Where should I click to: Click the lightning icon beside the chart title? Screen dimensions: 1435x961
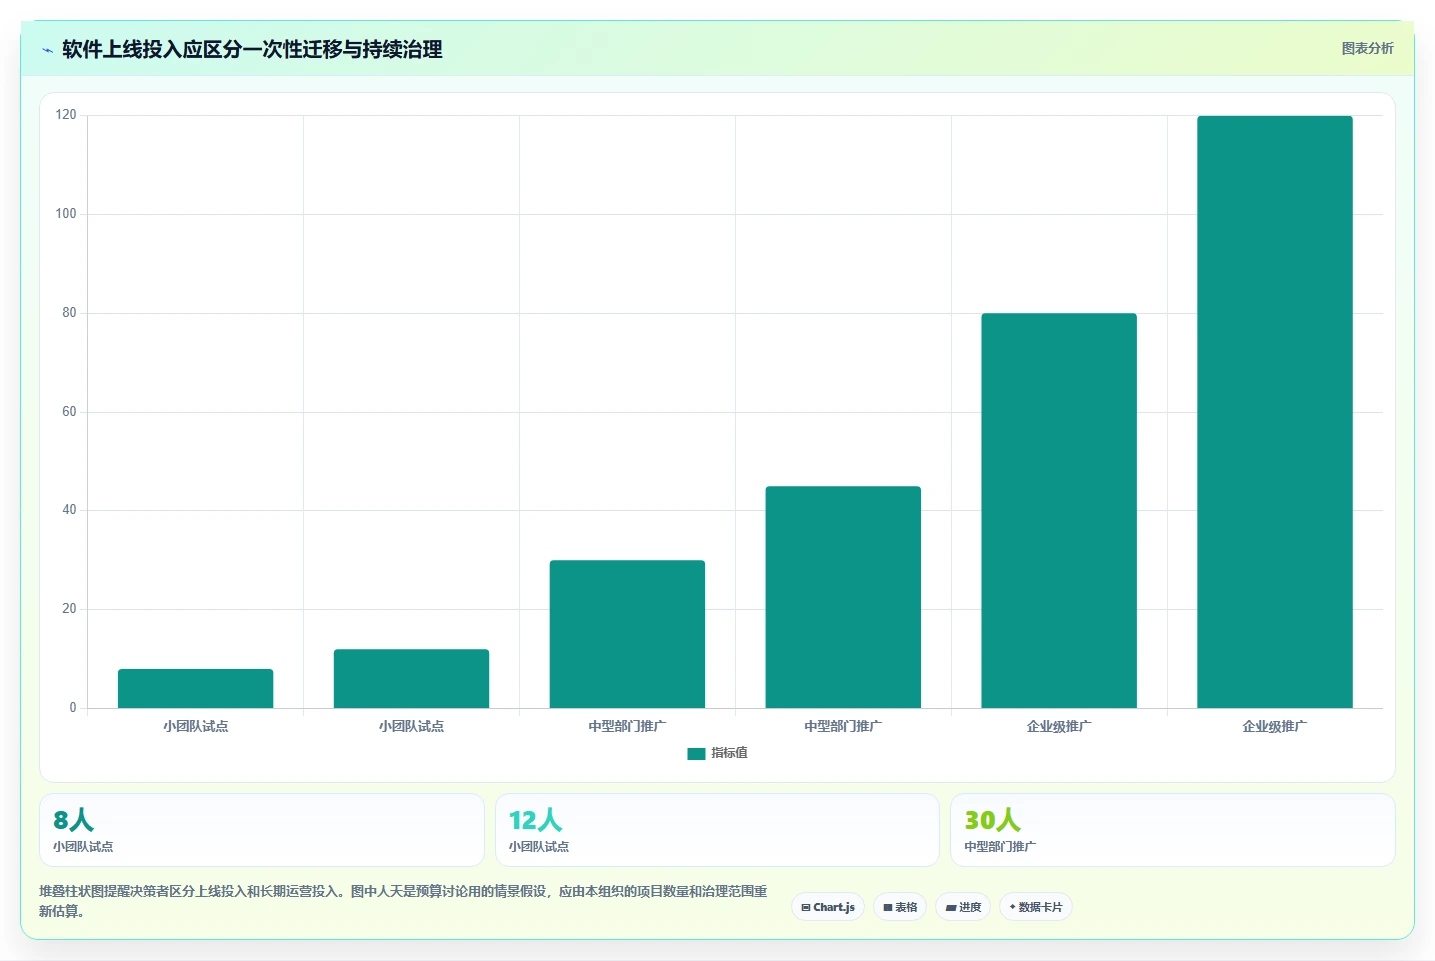coord(47,50)
